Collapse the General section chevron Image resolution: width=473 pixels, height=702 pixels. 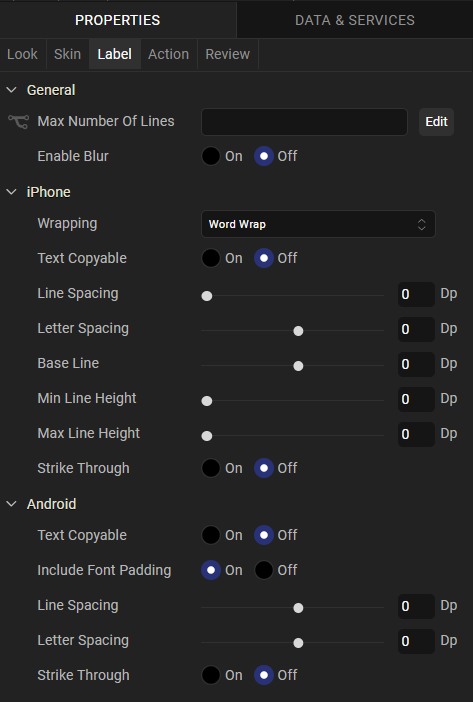[12, 90]
